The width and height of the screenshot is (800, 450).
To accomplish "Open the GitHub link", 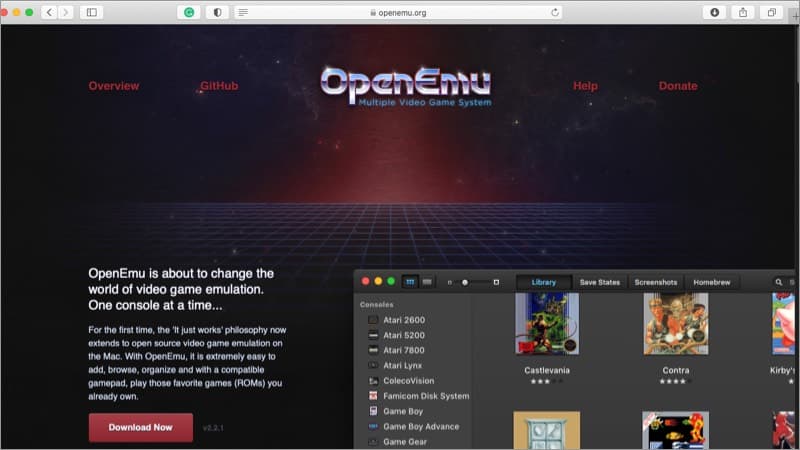I will coord(219,86).
